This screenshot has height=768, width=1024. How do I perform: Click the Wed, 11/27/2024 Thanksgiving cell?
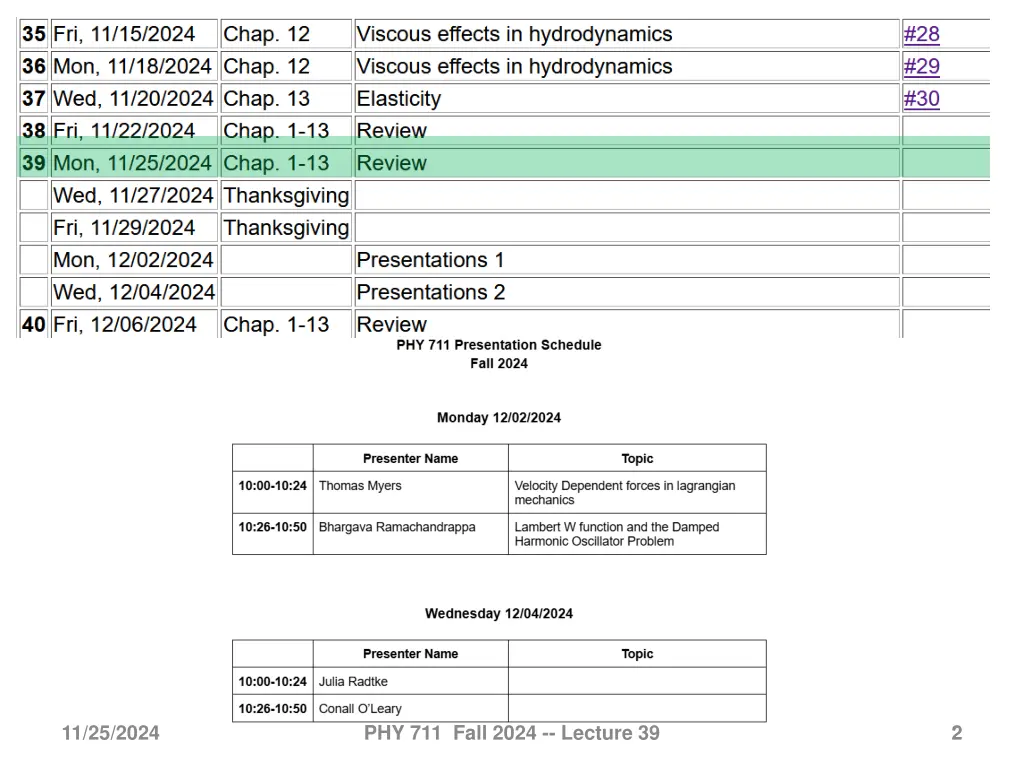[286, 195]
